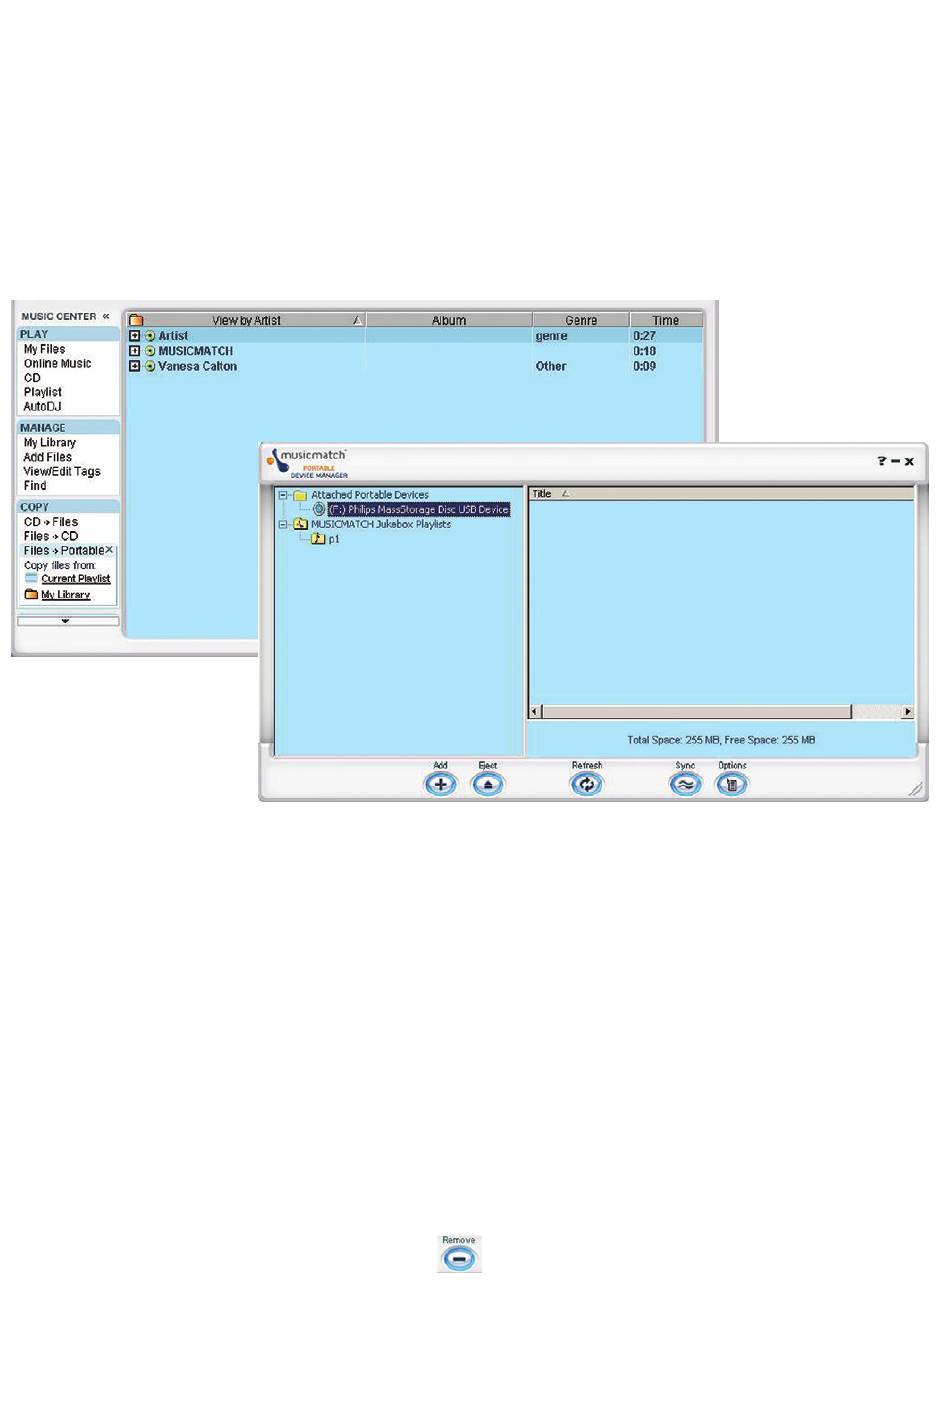Select Files to CD under COPY
Screen dimensions: 950x1404
51,536
